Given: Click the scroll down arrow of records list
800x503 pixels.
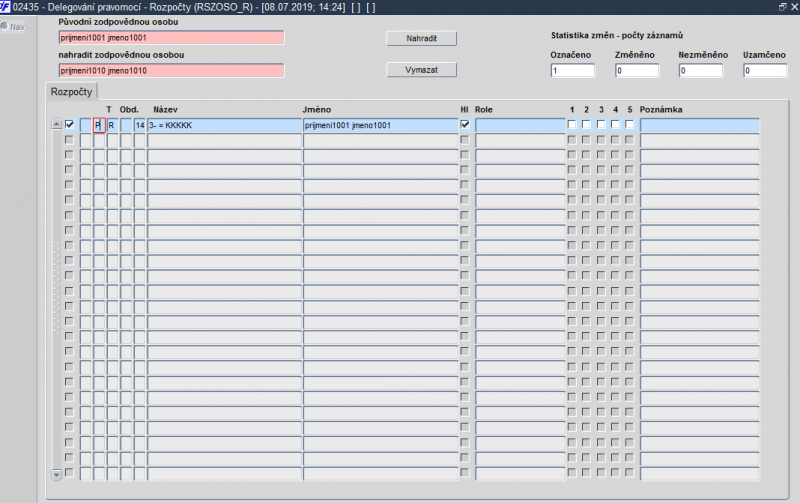Looking at the screenshot, I should click(57, 474).
